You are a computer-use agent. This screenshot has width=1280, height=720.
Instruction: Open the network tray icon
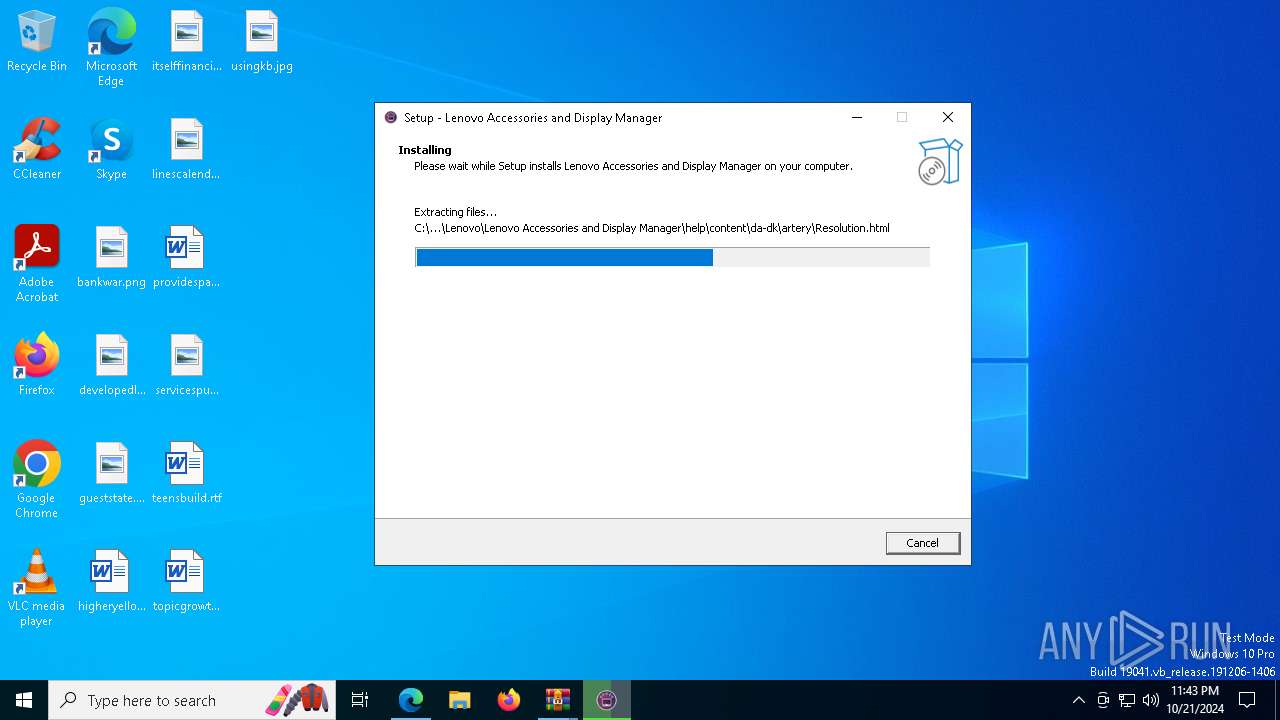click(1127, 700)
